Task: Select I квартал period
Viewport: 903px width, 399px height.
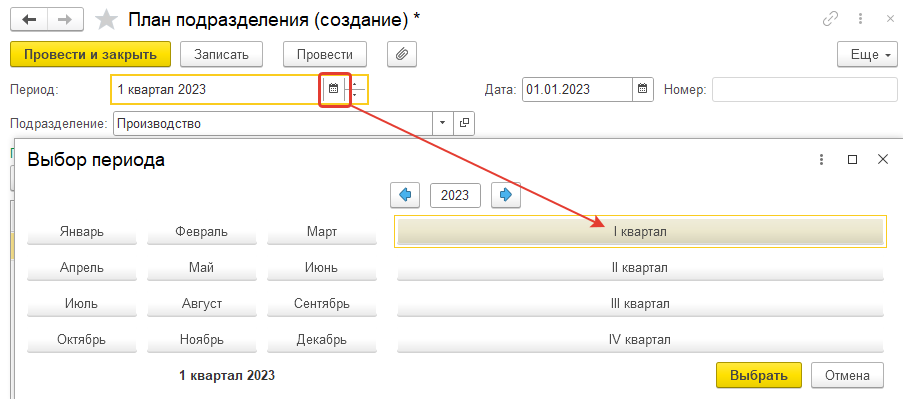Action: [640, 231]
